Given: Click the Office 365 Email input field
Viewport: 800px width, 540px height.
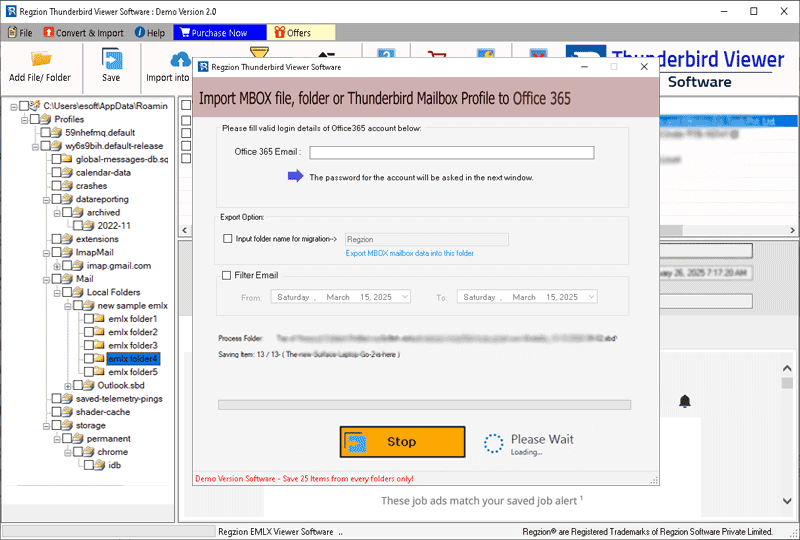Looking at the screenshot, I should pyautogui.click(x=452, y=152).
